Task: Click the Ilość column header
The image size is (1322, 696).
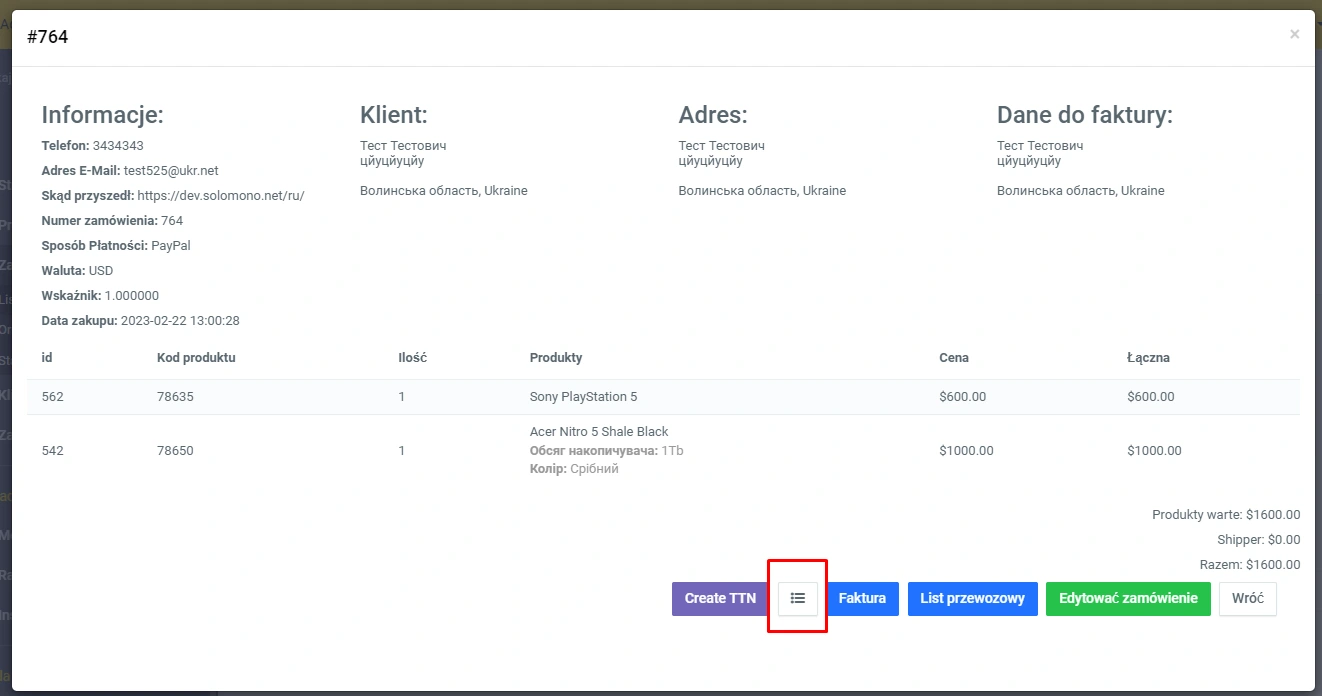Action: tap(412, 358)
